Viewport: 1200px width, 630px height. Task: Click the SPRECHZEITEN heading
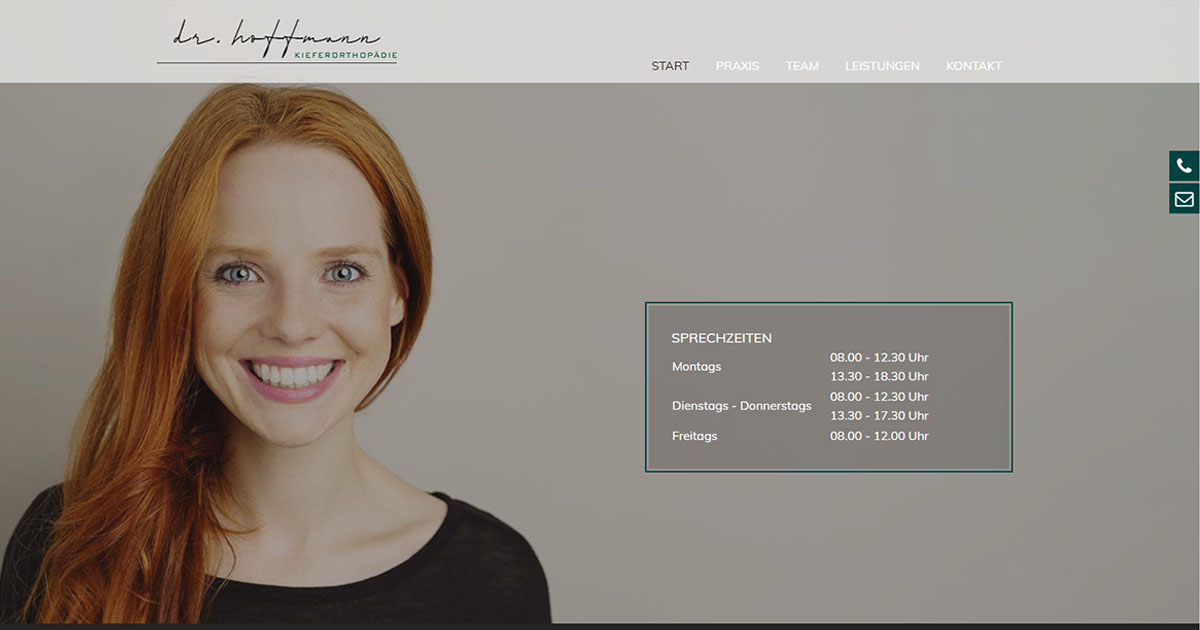[722, 338]
